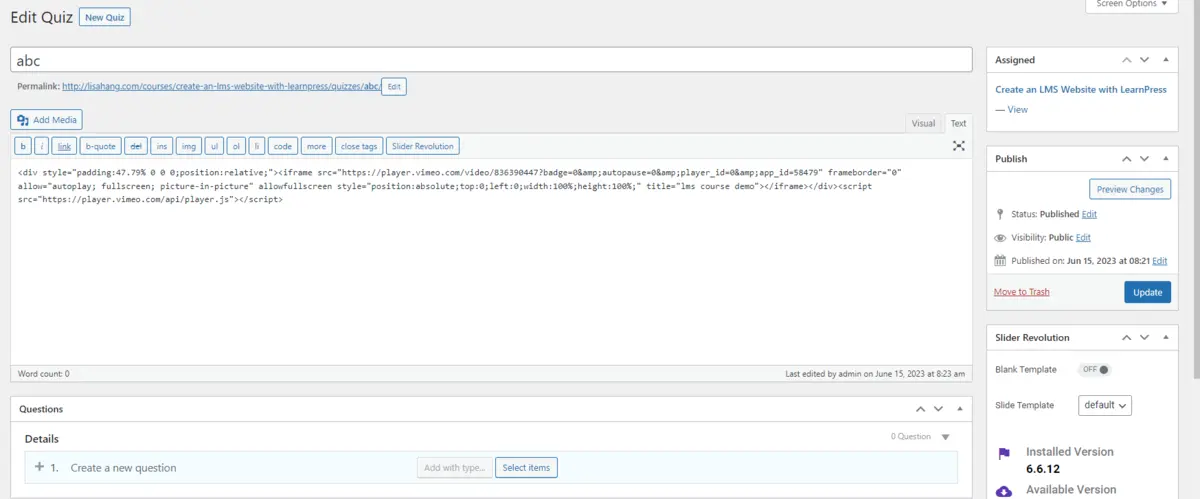Viewport: 1200px width, 499px height.
Task: Insert b-quote tag
Action: pyautogui.click(x=101, y=146)
